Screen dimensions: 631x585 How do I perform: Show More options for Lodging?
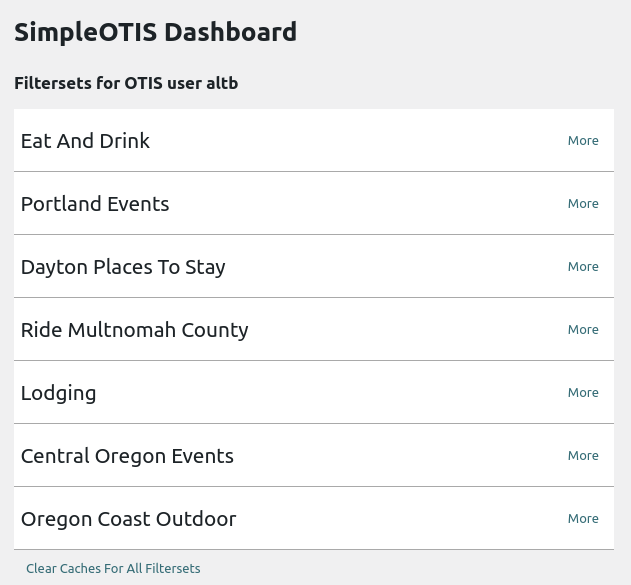click(583, 393)
